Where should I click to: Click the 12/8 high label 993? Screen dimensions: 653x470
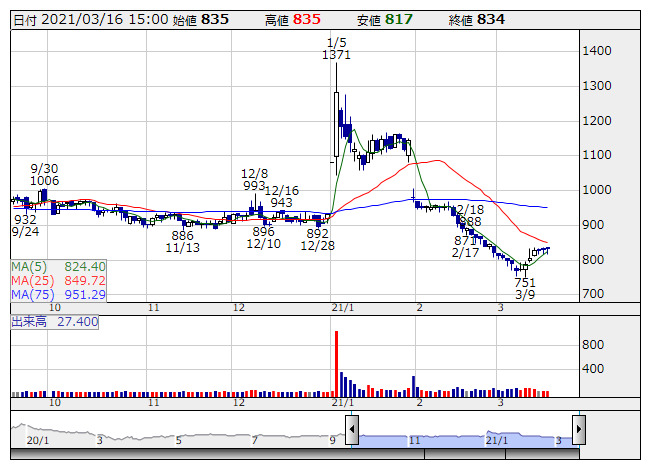255,186
